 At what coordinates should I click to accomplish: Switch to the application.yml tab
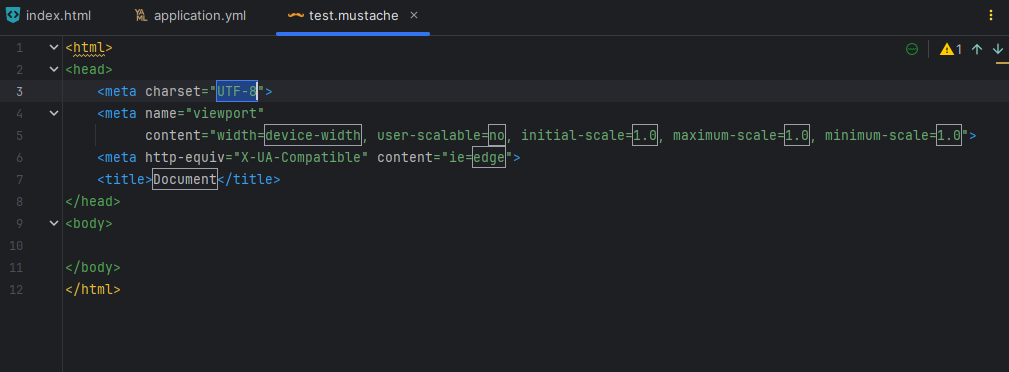tap(190, 15)
